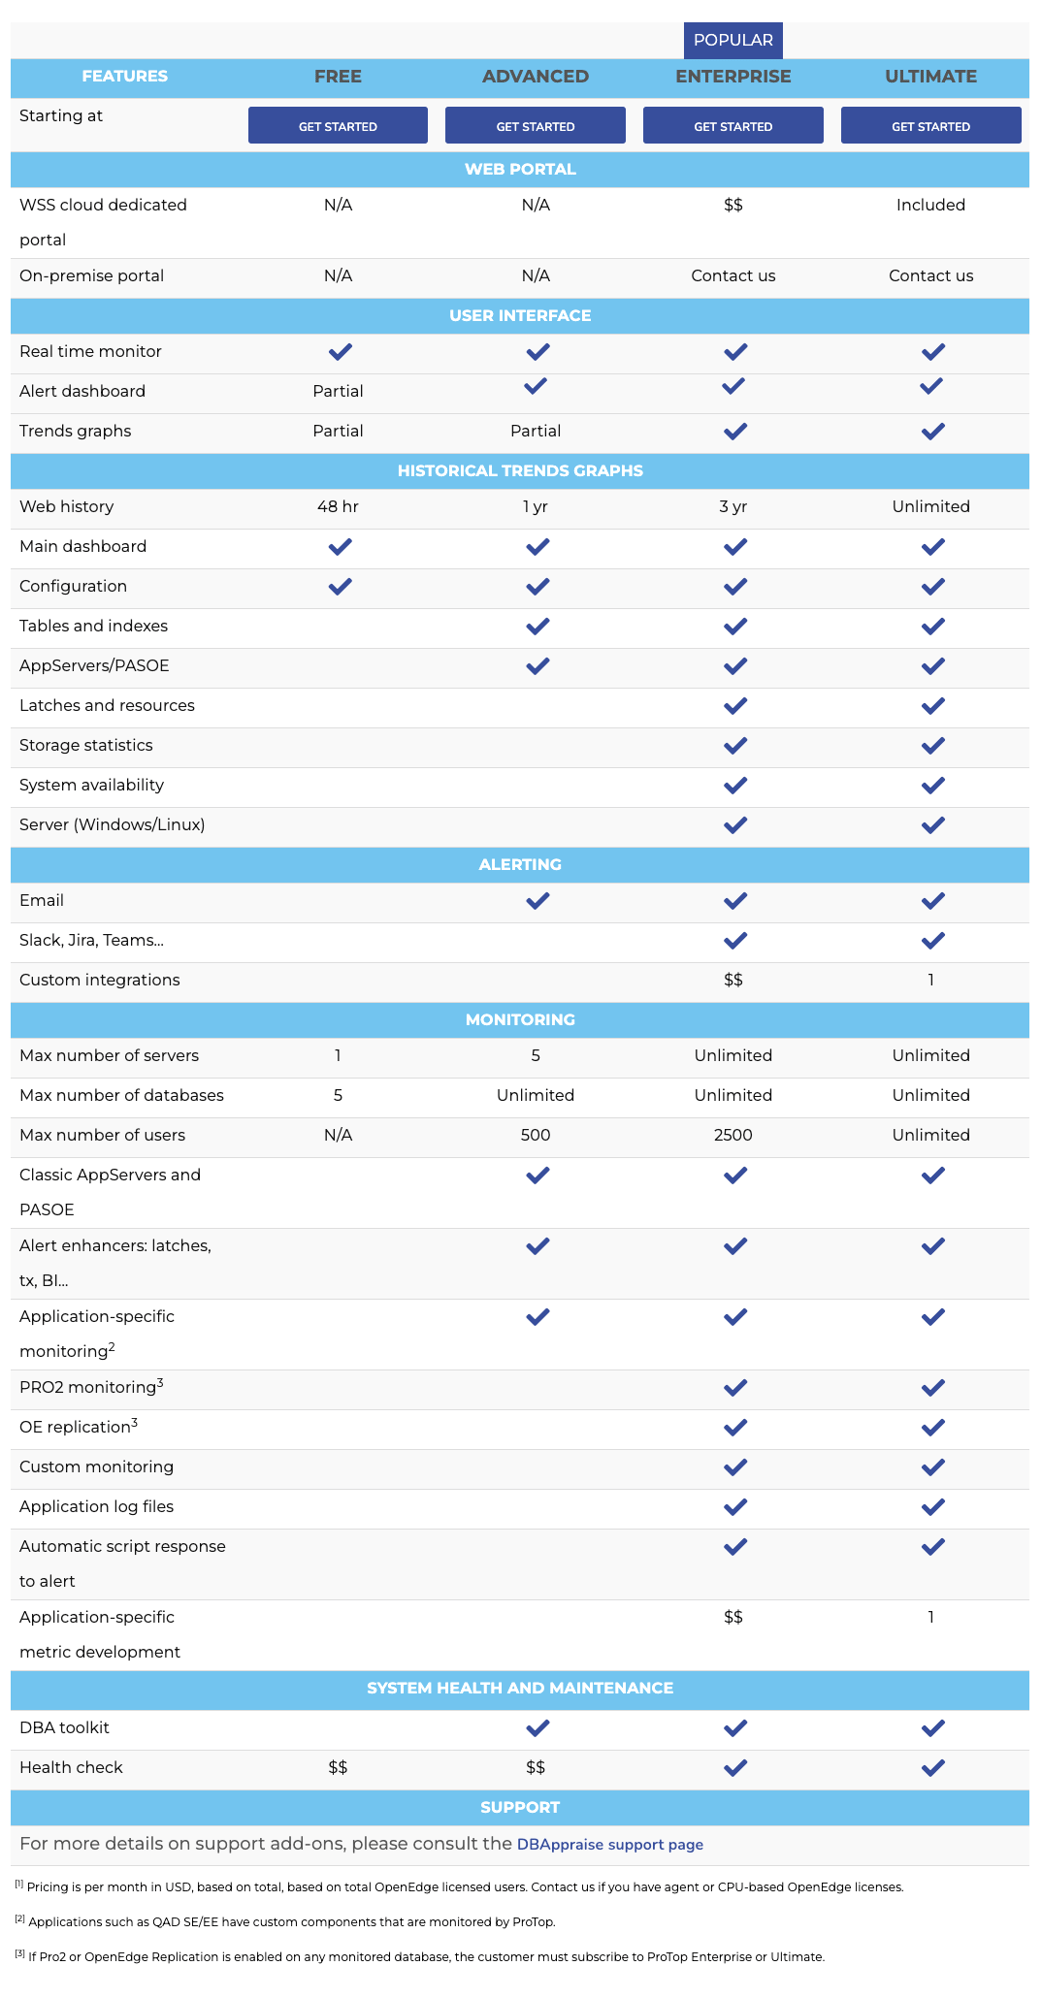Open the DBAppraise support page link
This screenshot has height=1998, width=1042.
[x=610, y=1844]
